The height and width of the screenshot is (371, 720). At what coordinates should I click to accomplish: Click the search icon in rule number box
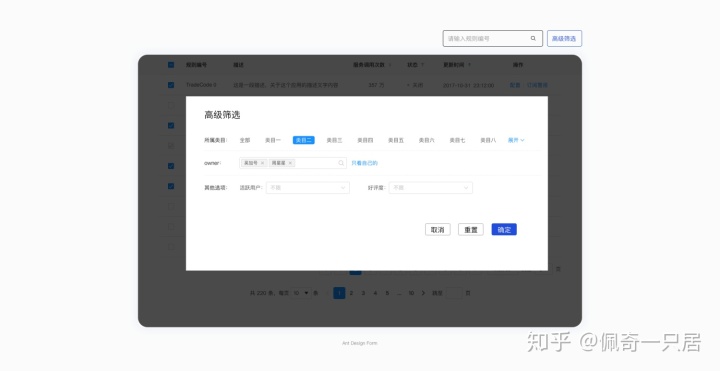533,39
